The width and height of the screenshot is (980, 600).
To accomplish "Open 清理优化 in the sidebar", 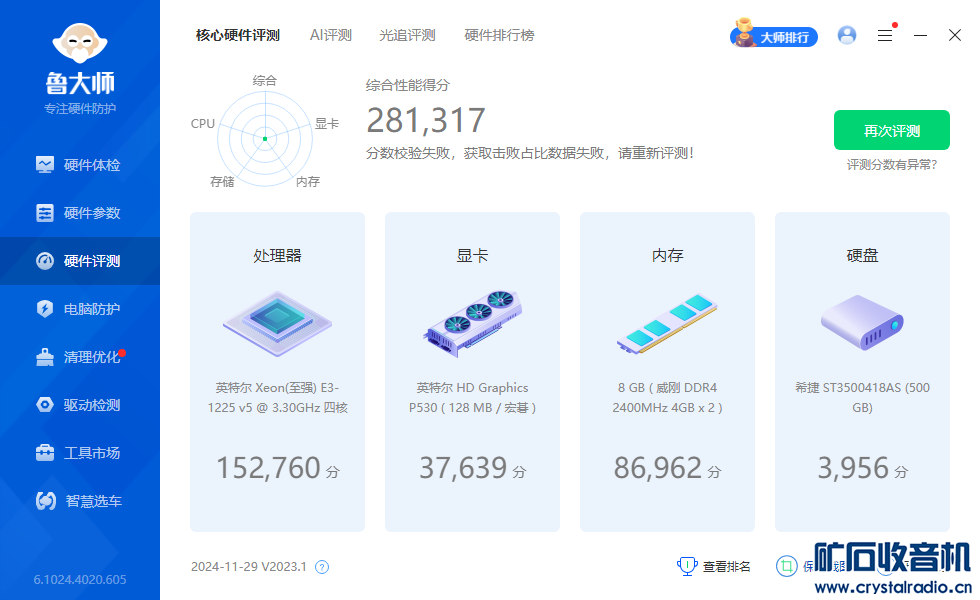I will (80, 357).
